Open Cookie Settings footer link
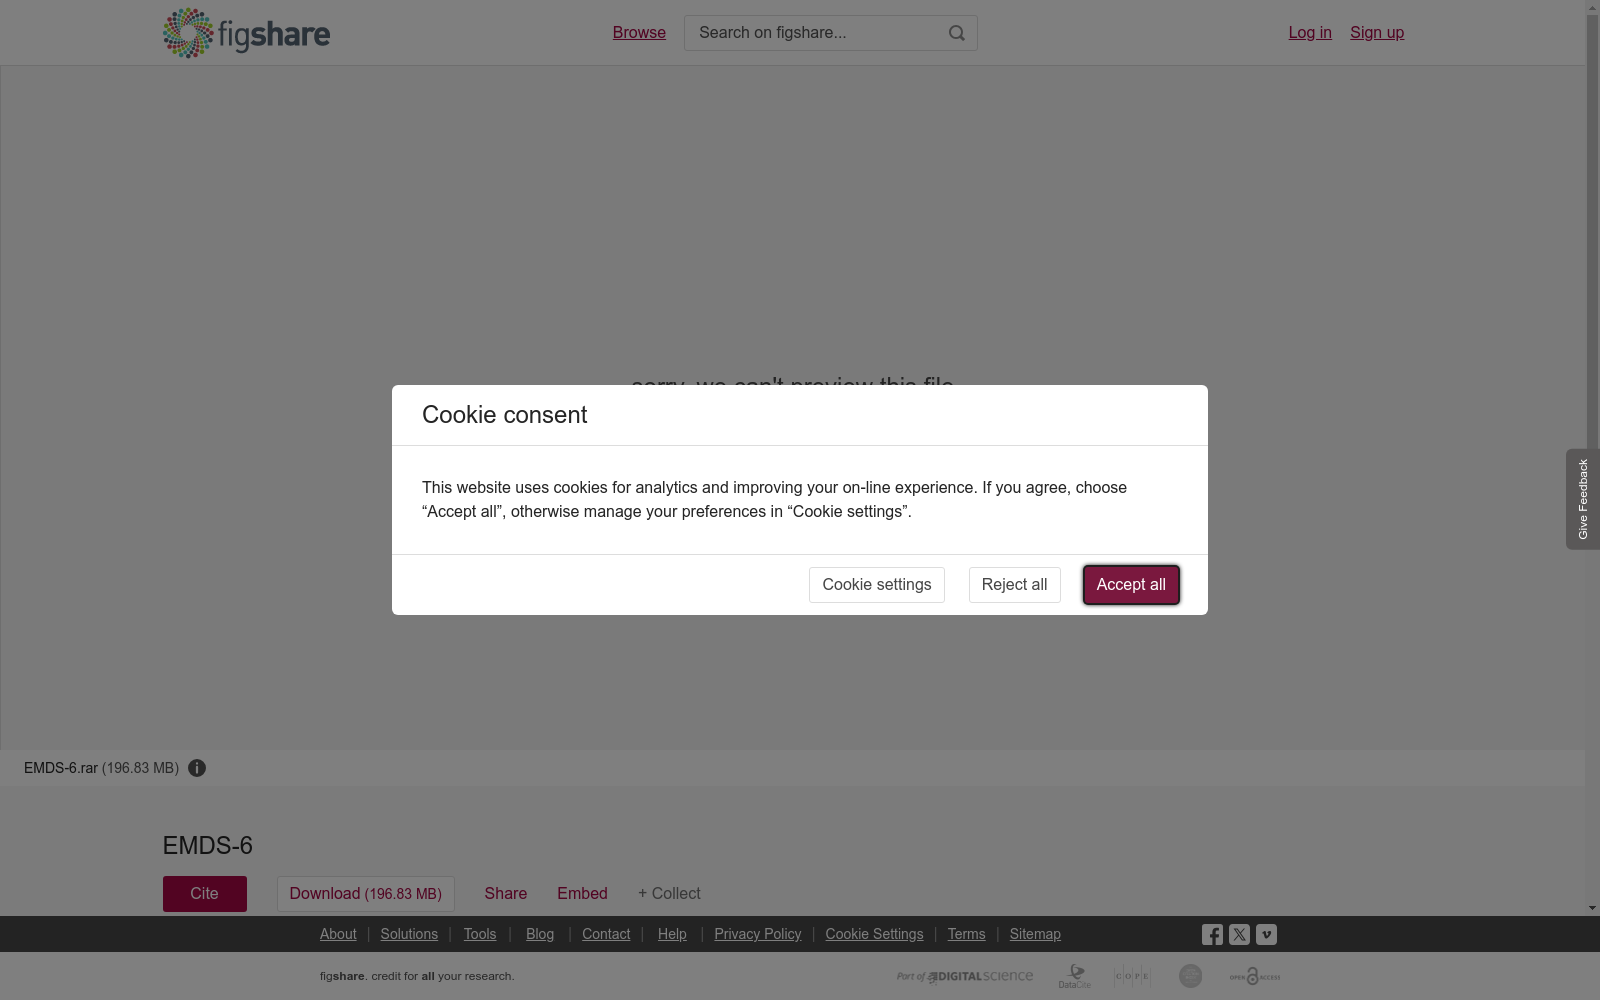Image resolution: width=1600 pixels, height=1000 pixels. tap(874, 934)
